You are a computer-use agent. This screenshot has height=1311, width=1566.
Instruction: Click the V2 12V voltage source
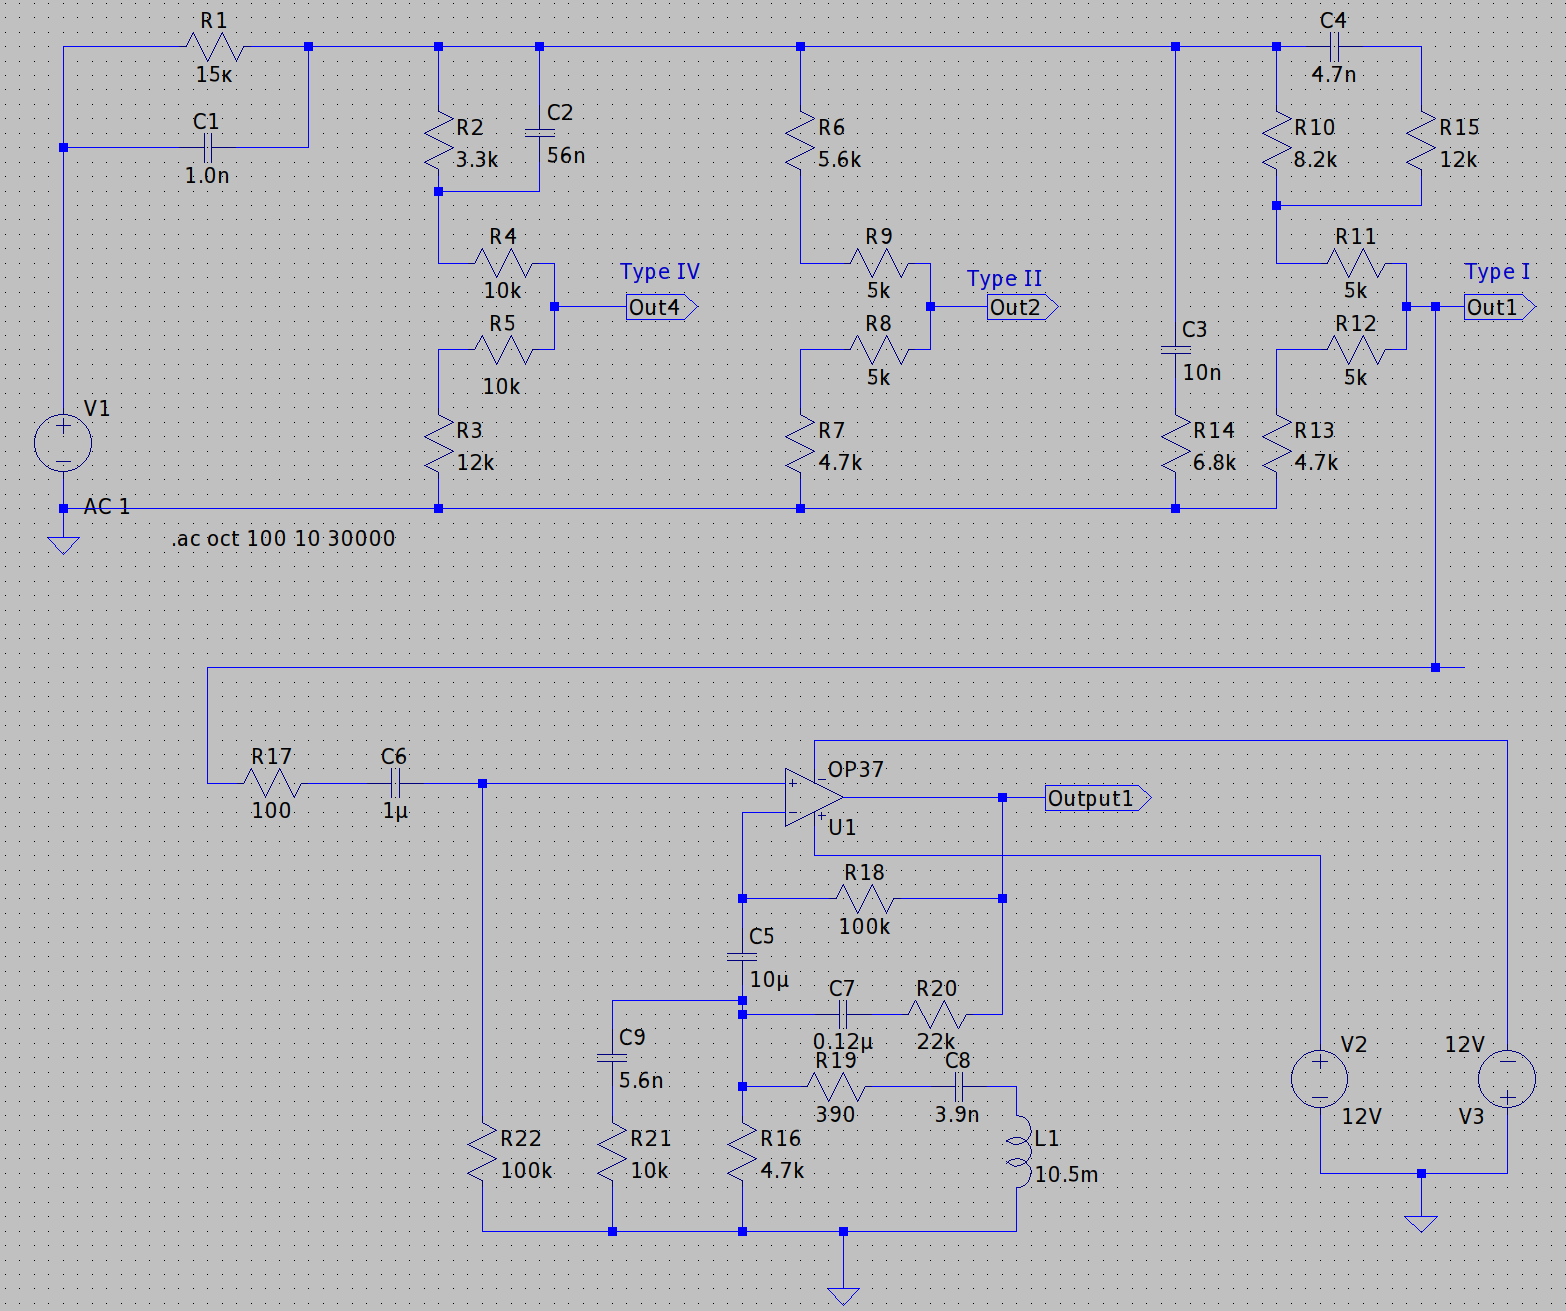coord(1320,1079)
